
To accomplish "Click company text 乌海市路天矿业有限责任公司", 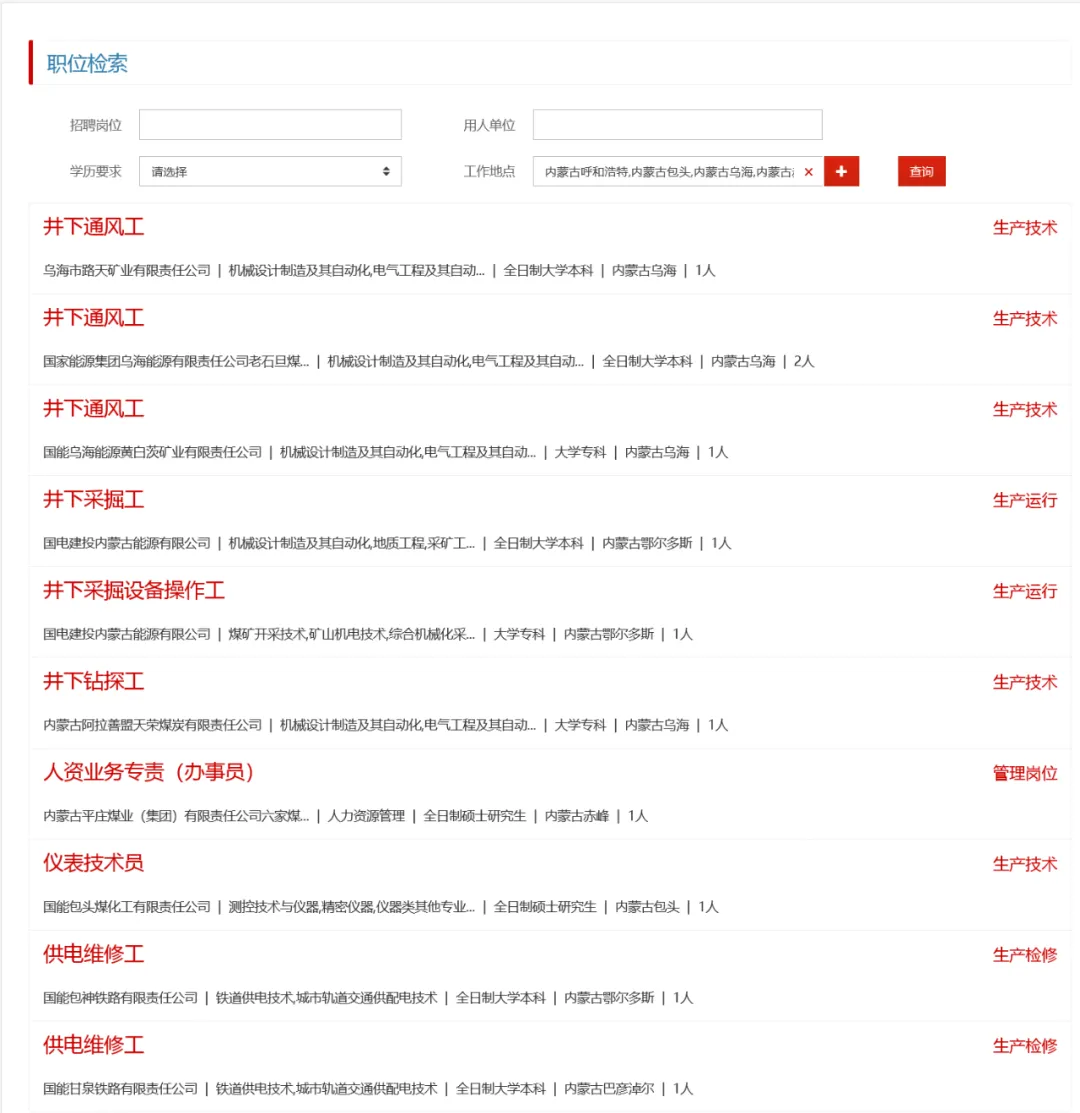I will pyautogui.click(x=127, y=270).
